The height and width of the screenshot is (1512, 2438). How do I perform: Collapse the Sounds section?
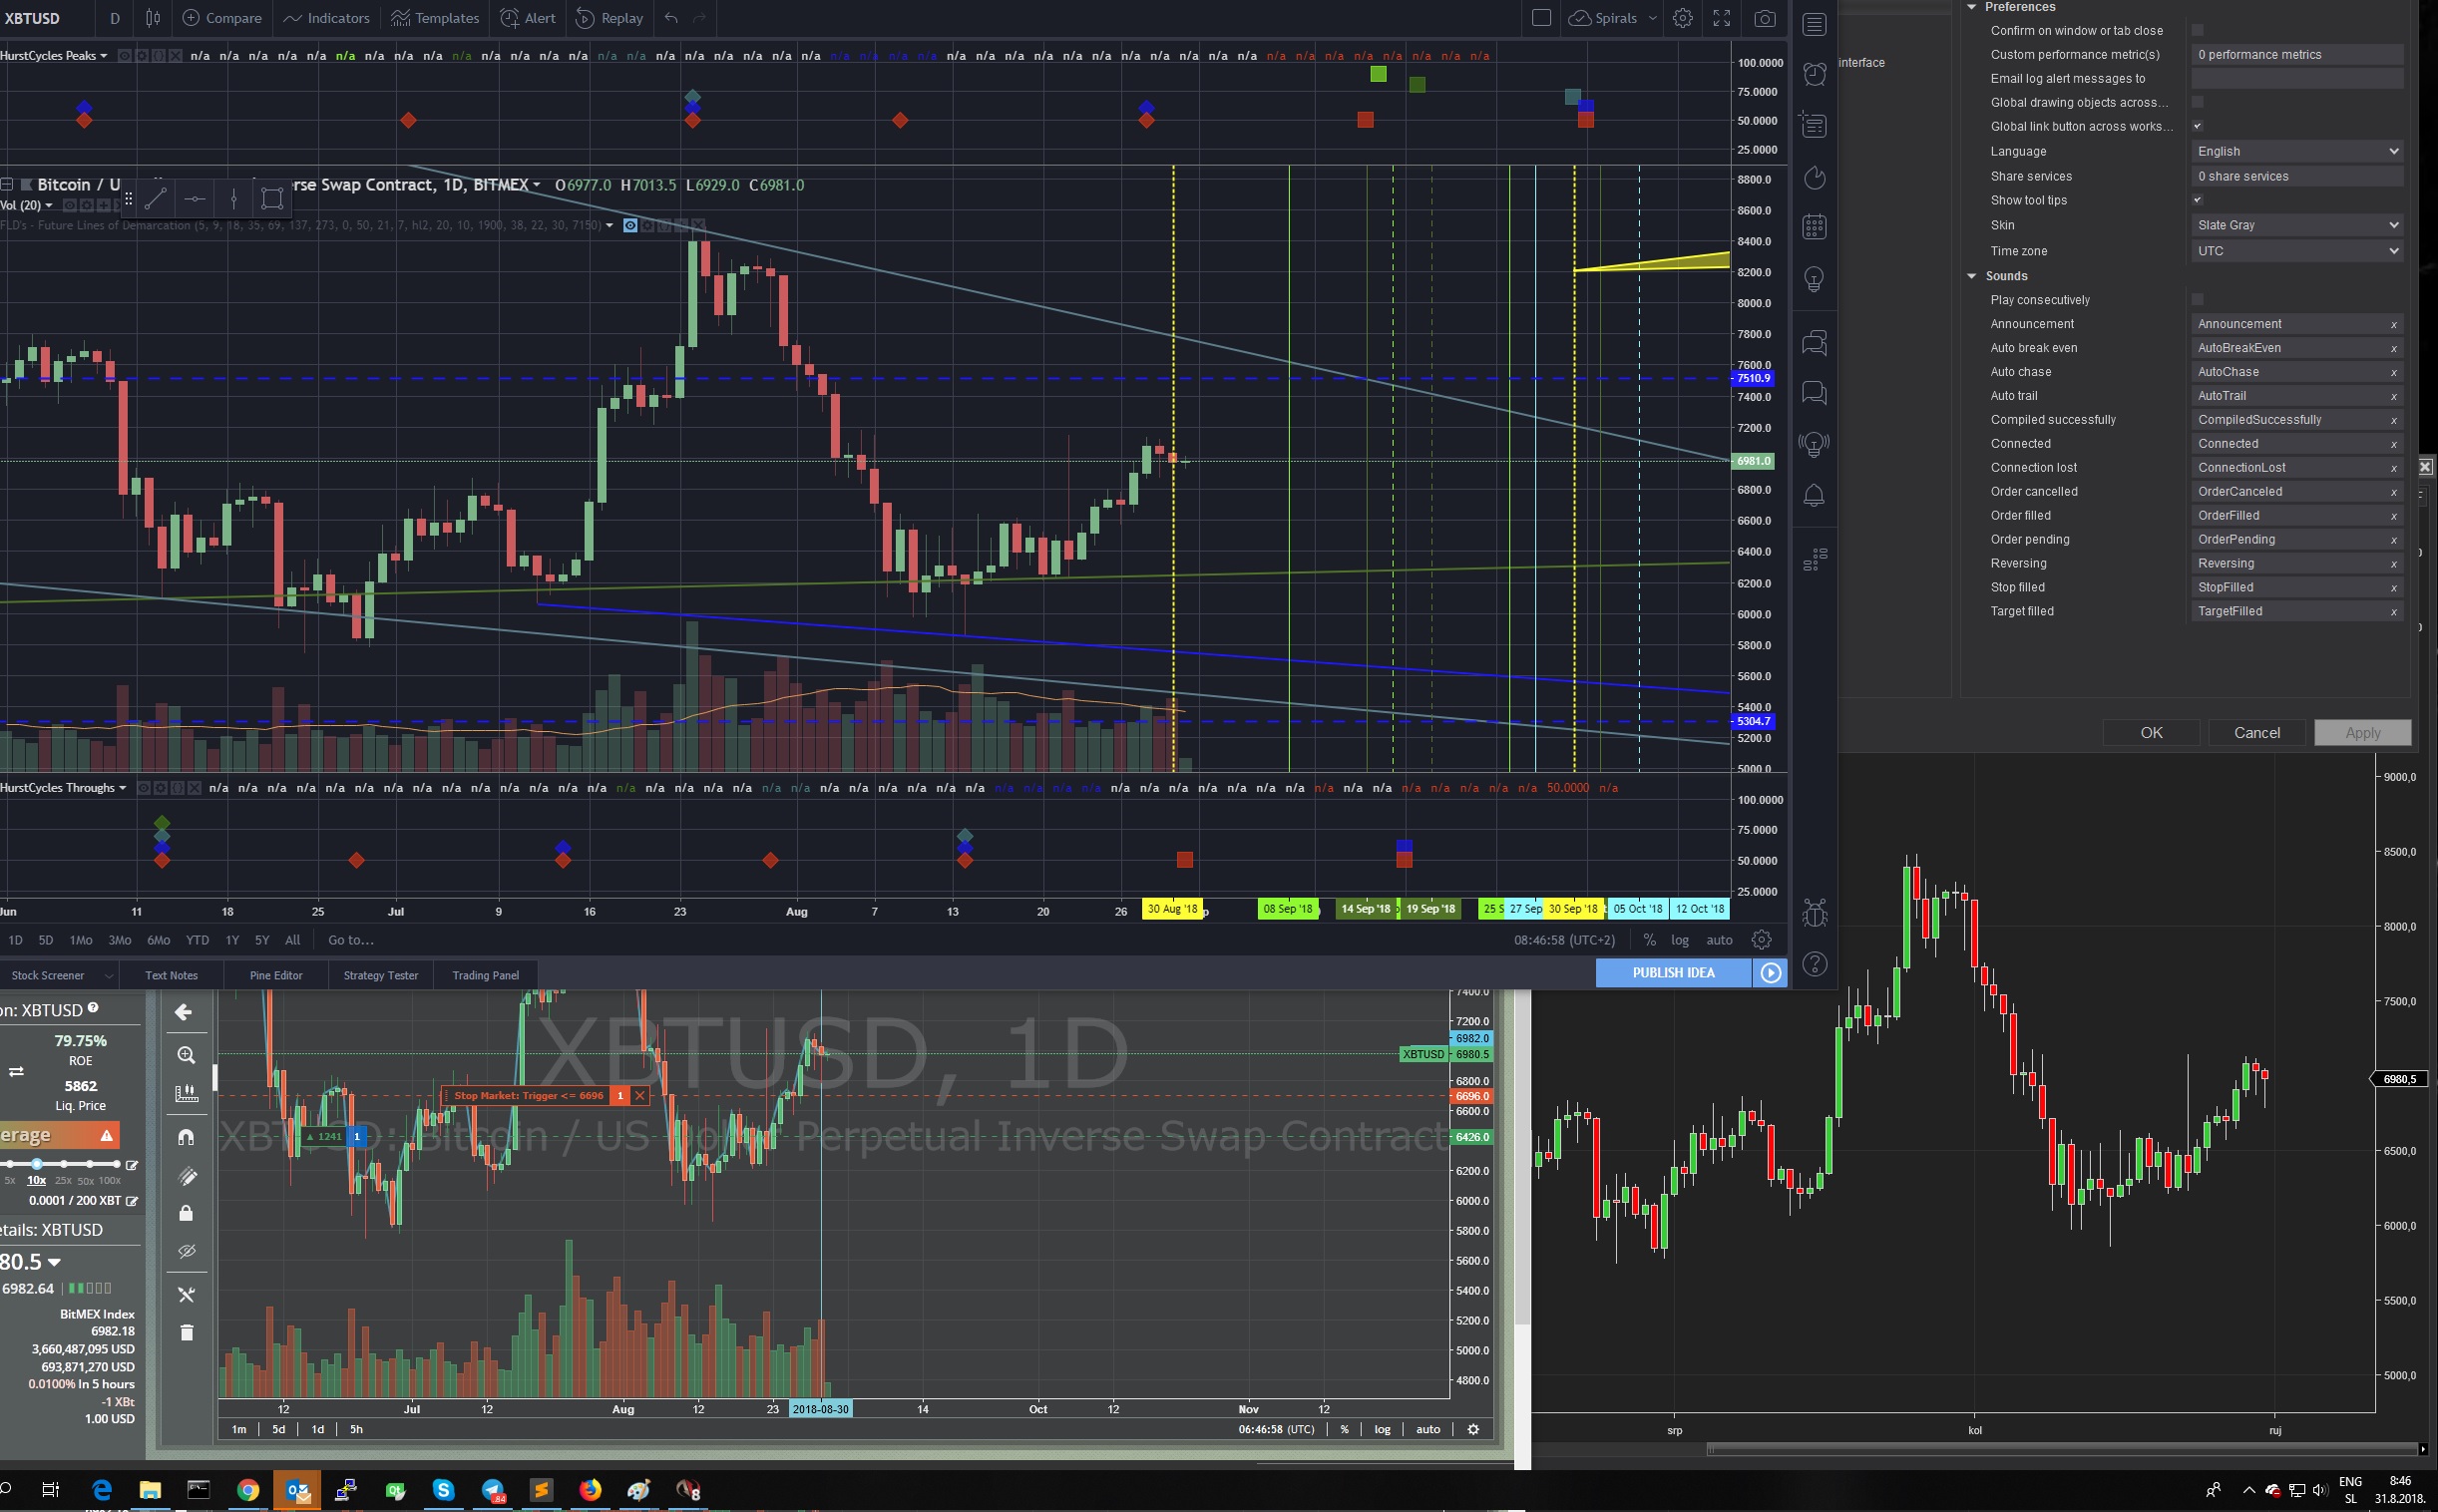(x=1971, y=276)
